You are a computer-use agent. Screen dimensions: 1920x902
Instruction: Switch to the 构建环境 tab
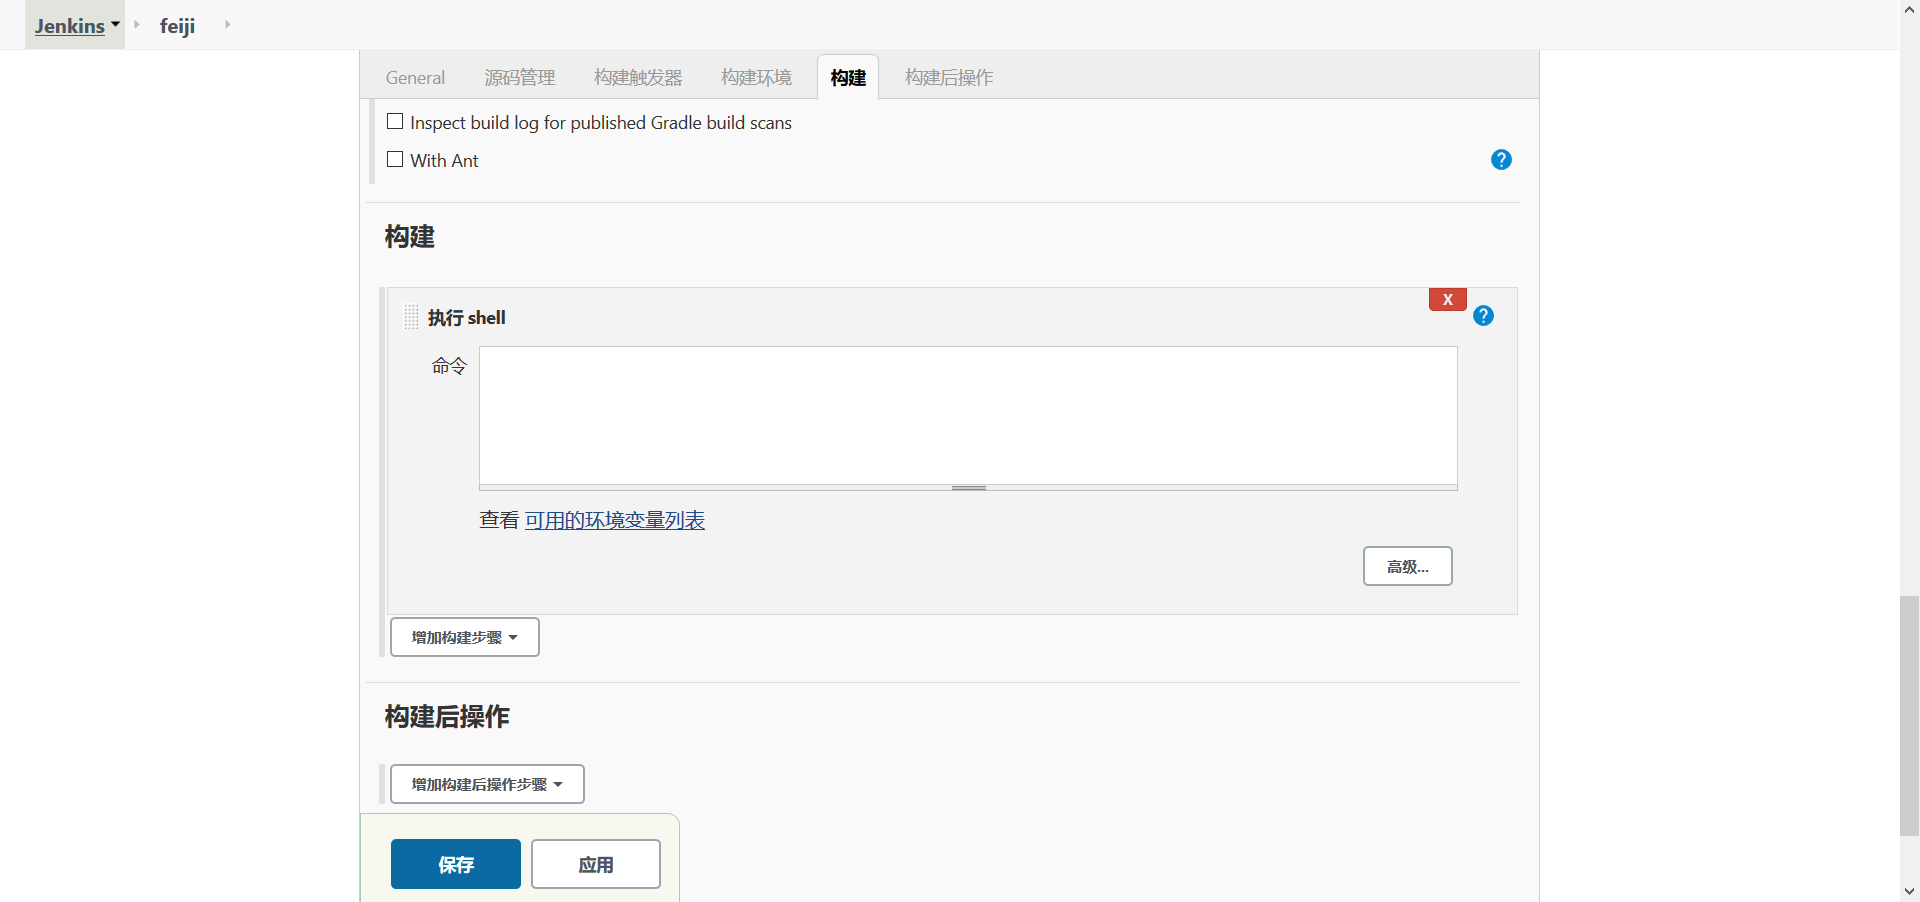tap(756, 77)
